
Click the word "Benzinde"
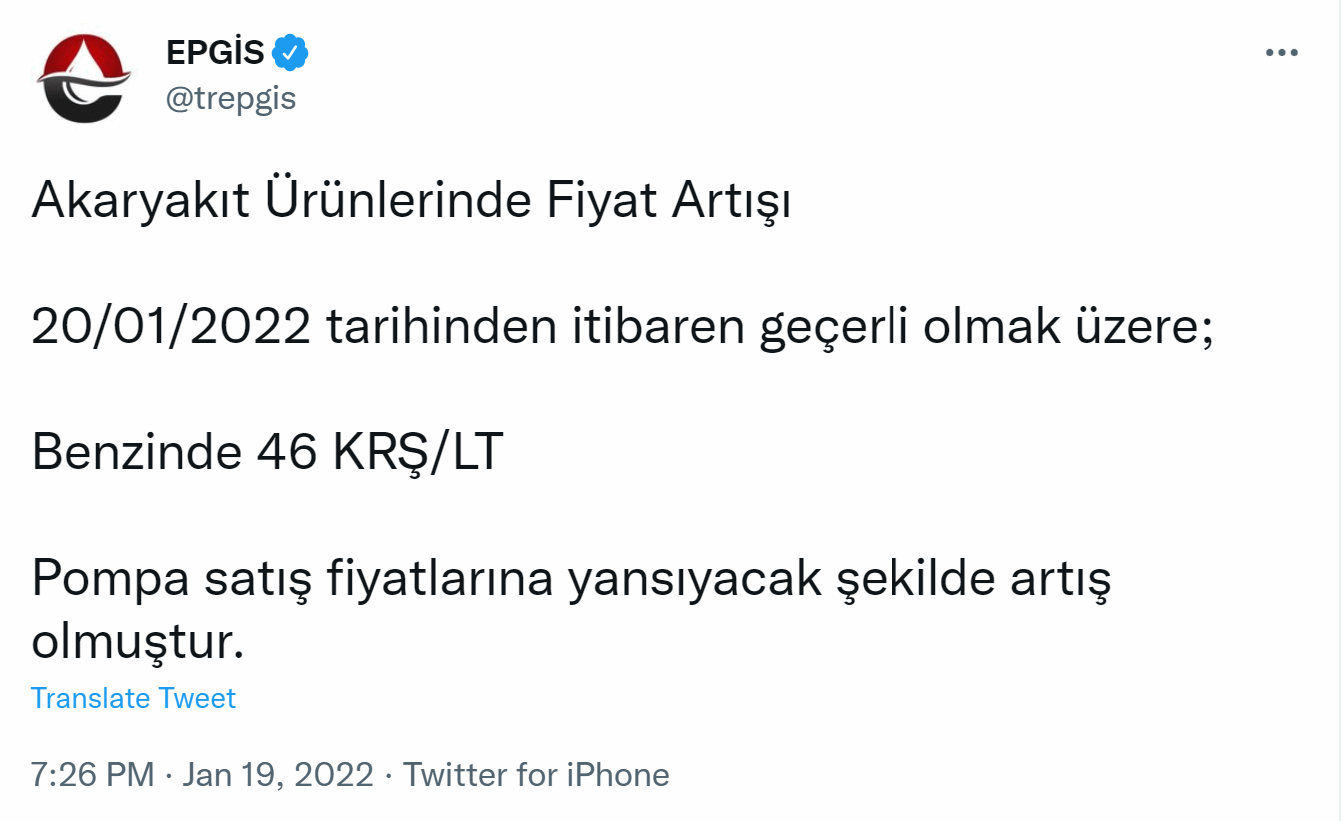[x=136, y=453]
